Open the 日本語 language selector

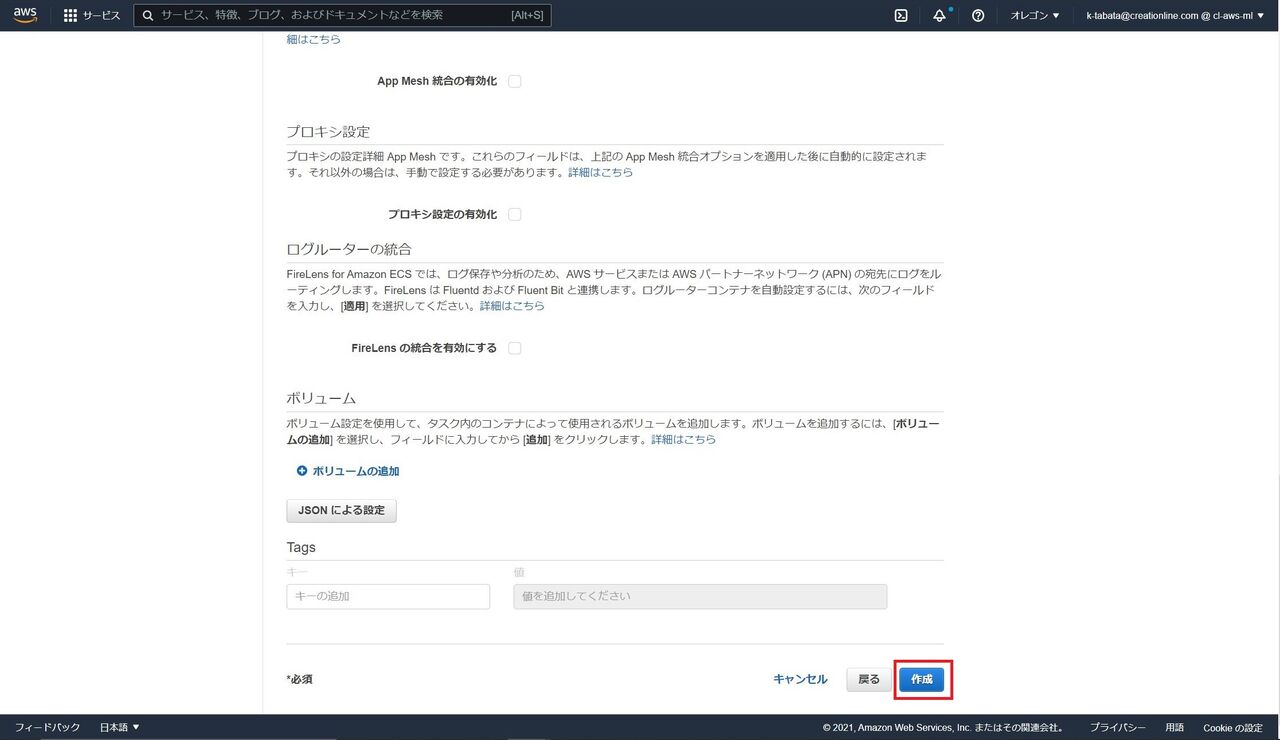[x=119, y=727]
